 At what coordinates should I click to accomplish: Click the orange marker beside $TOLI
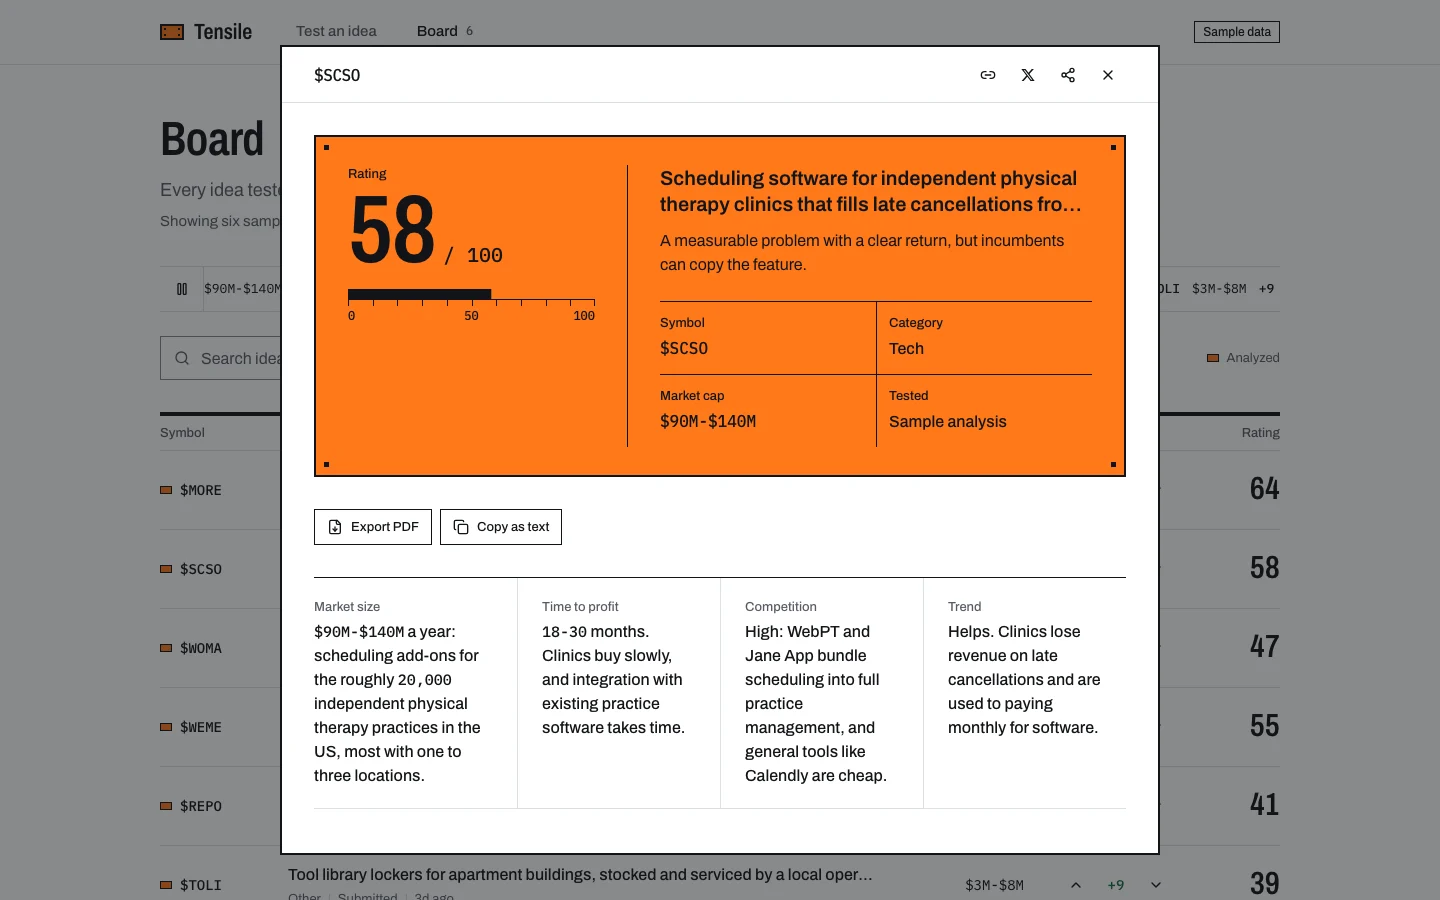[166, 885]
